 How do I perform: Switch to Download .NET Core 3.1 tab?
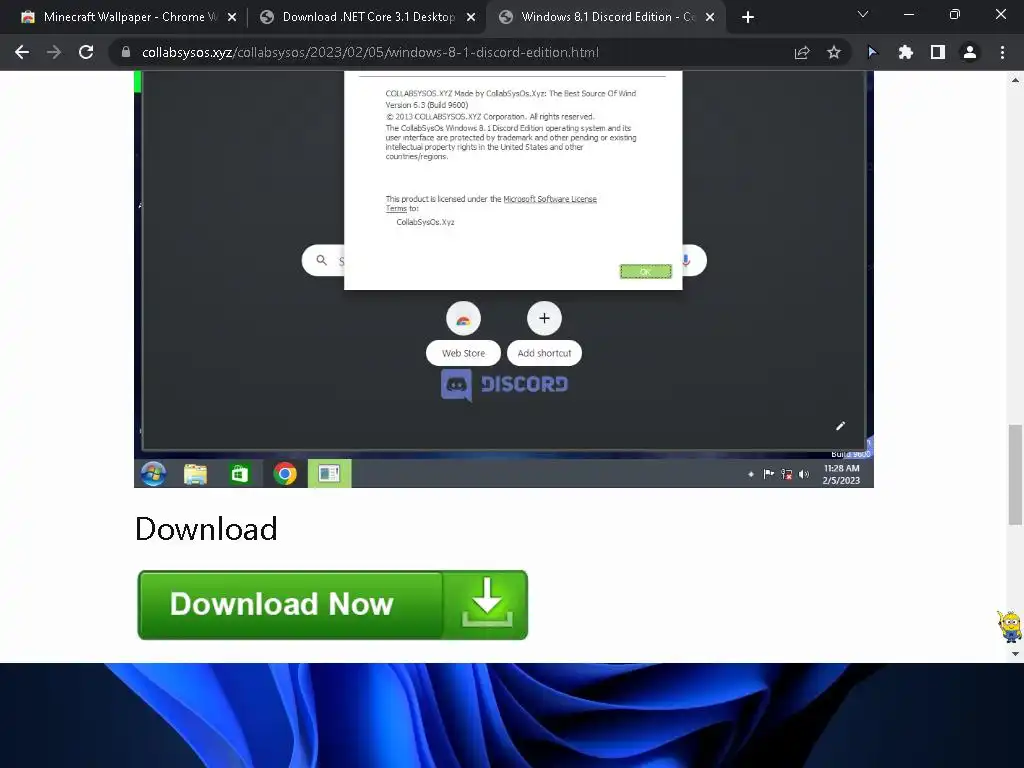(x=368, y=17)
